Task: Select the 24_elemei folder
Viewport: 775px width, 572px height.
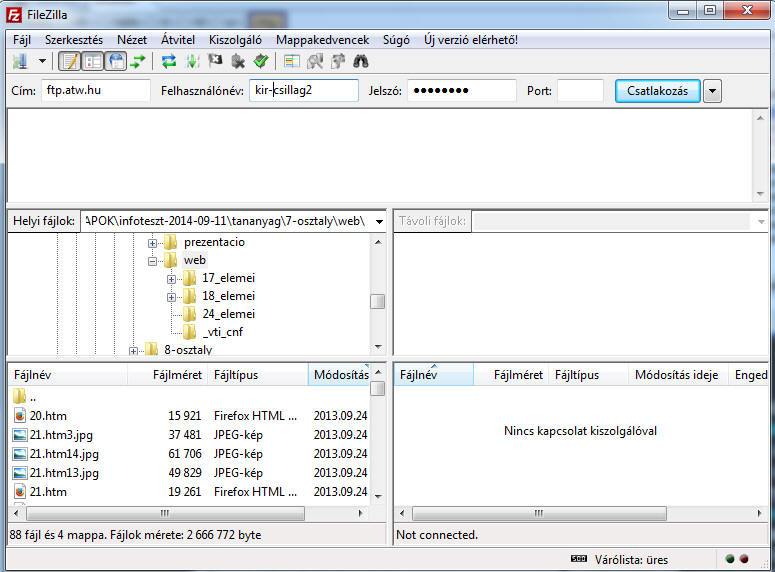Action: click(x=228, y=314)
